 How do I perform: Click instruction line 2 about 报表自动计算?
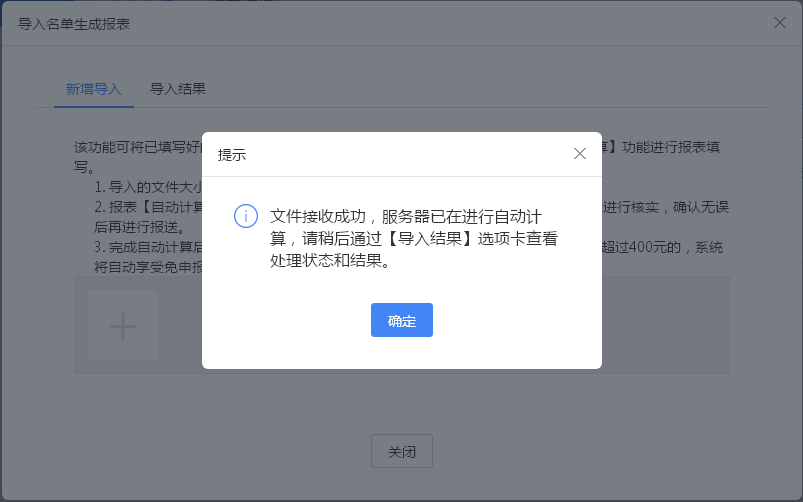(x=150, y=207)
